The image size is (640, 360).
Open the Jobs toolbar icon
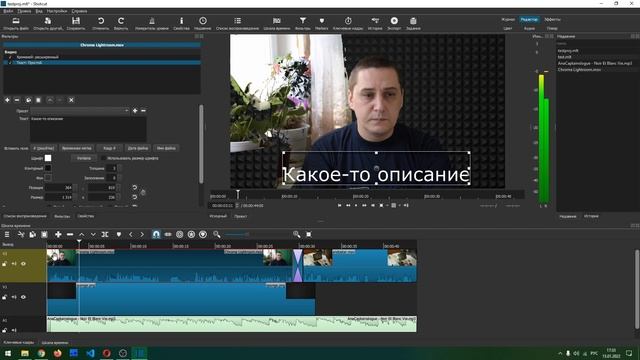[413, 21]
